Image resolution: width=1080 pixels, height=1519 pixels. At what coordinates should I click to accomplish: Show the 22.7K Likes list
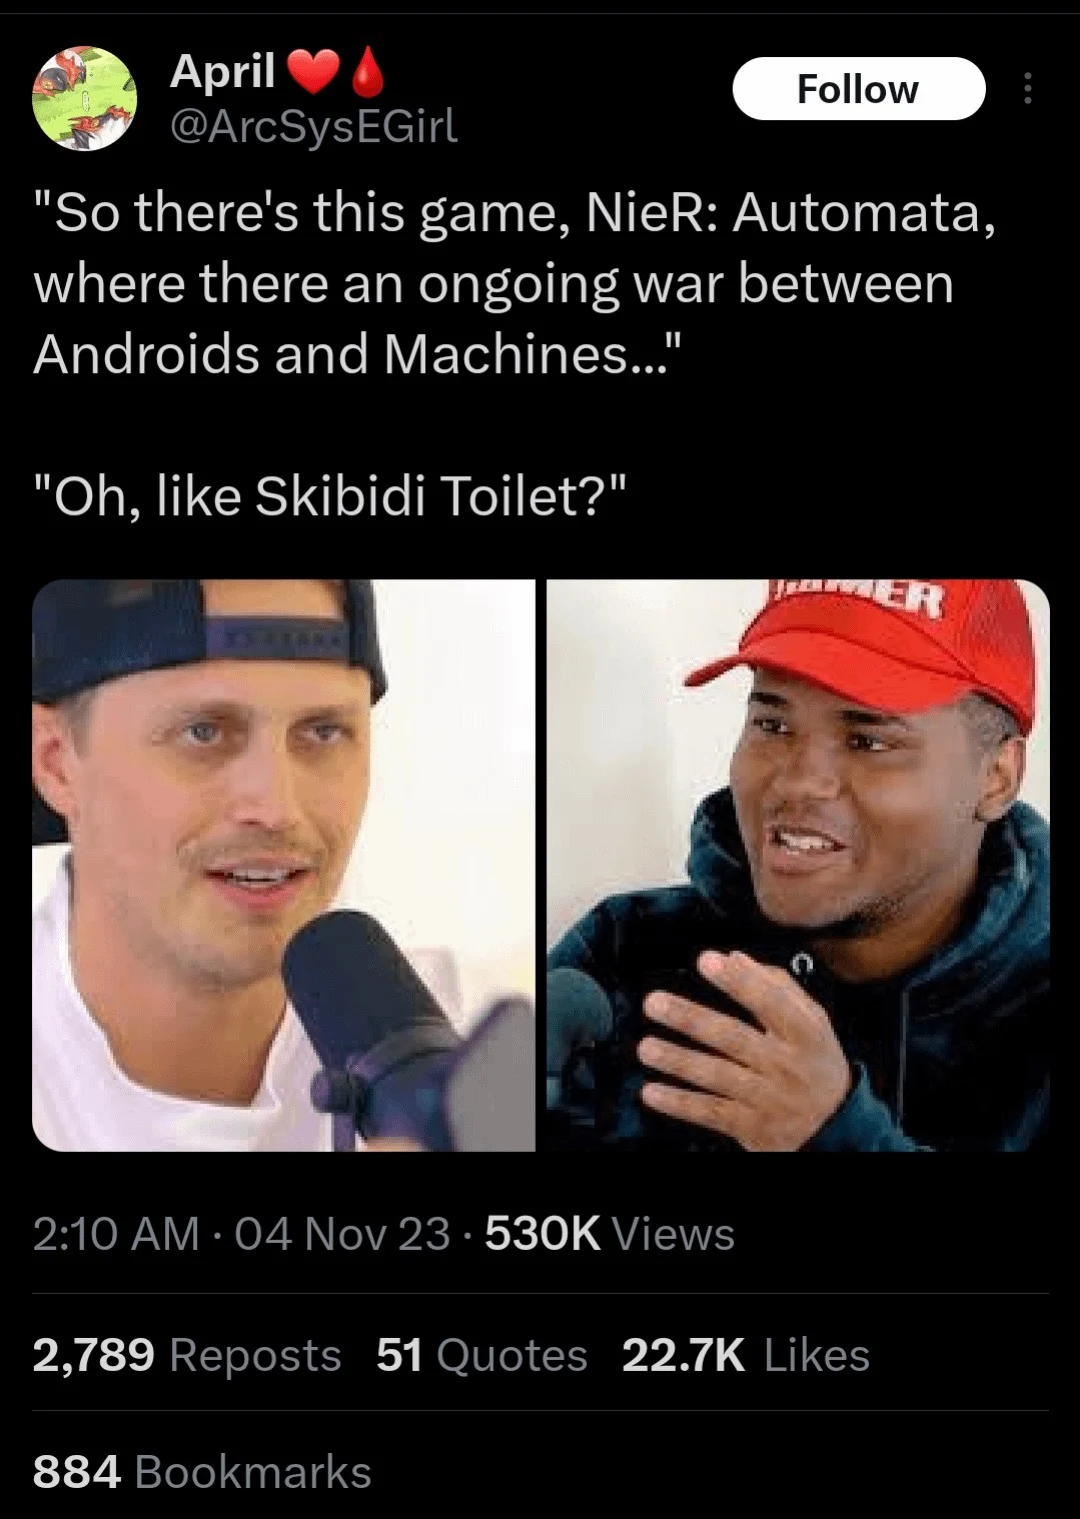pos(746,1355)
